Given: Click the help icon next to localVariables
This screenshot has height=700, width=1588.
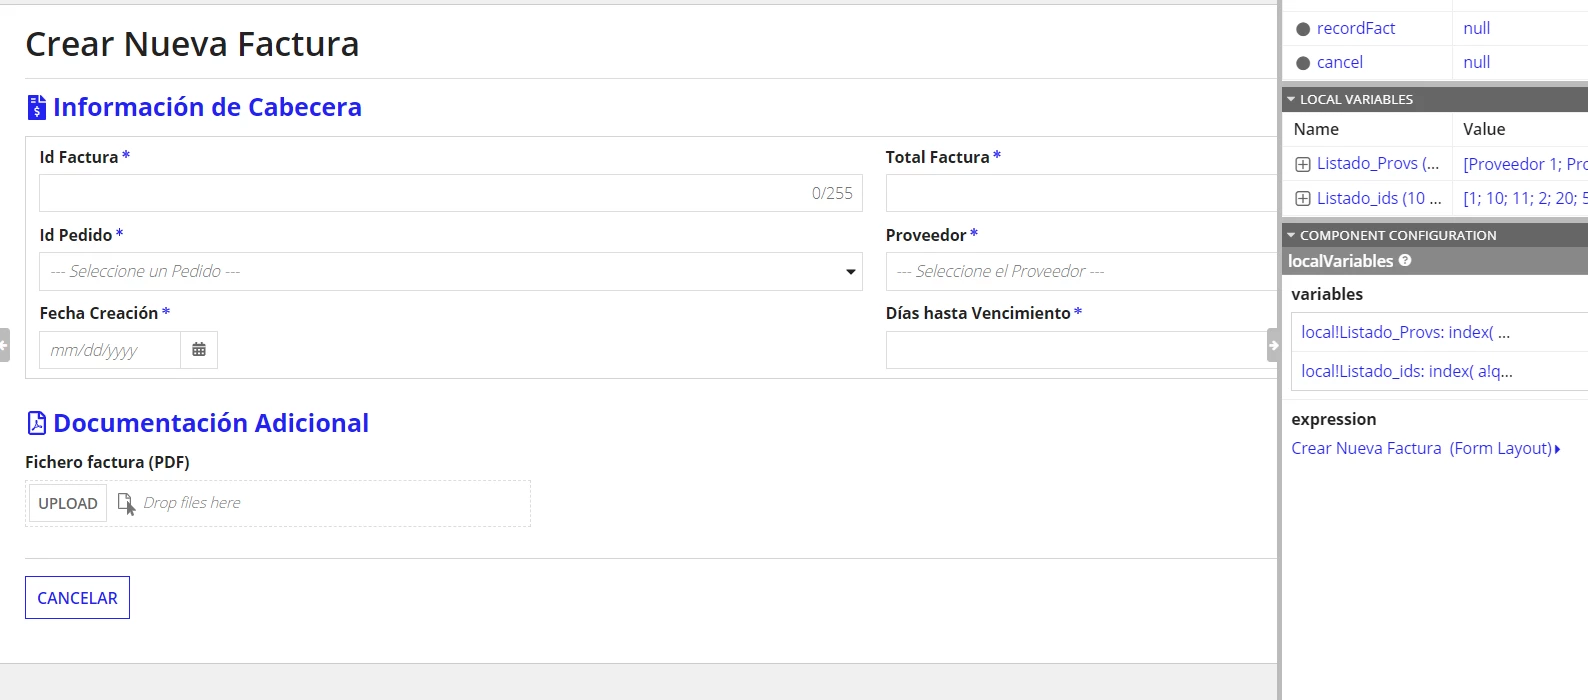Looking at the screenshot, I should point(1405,260).
